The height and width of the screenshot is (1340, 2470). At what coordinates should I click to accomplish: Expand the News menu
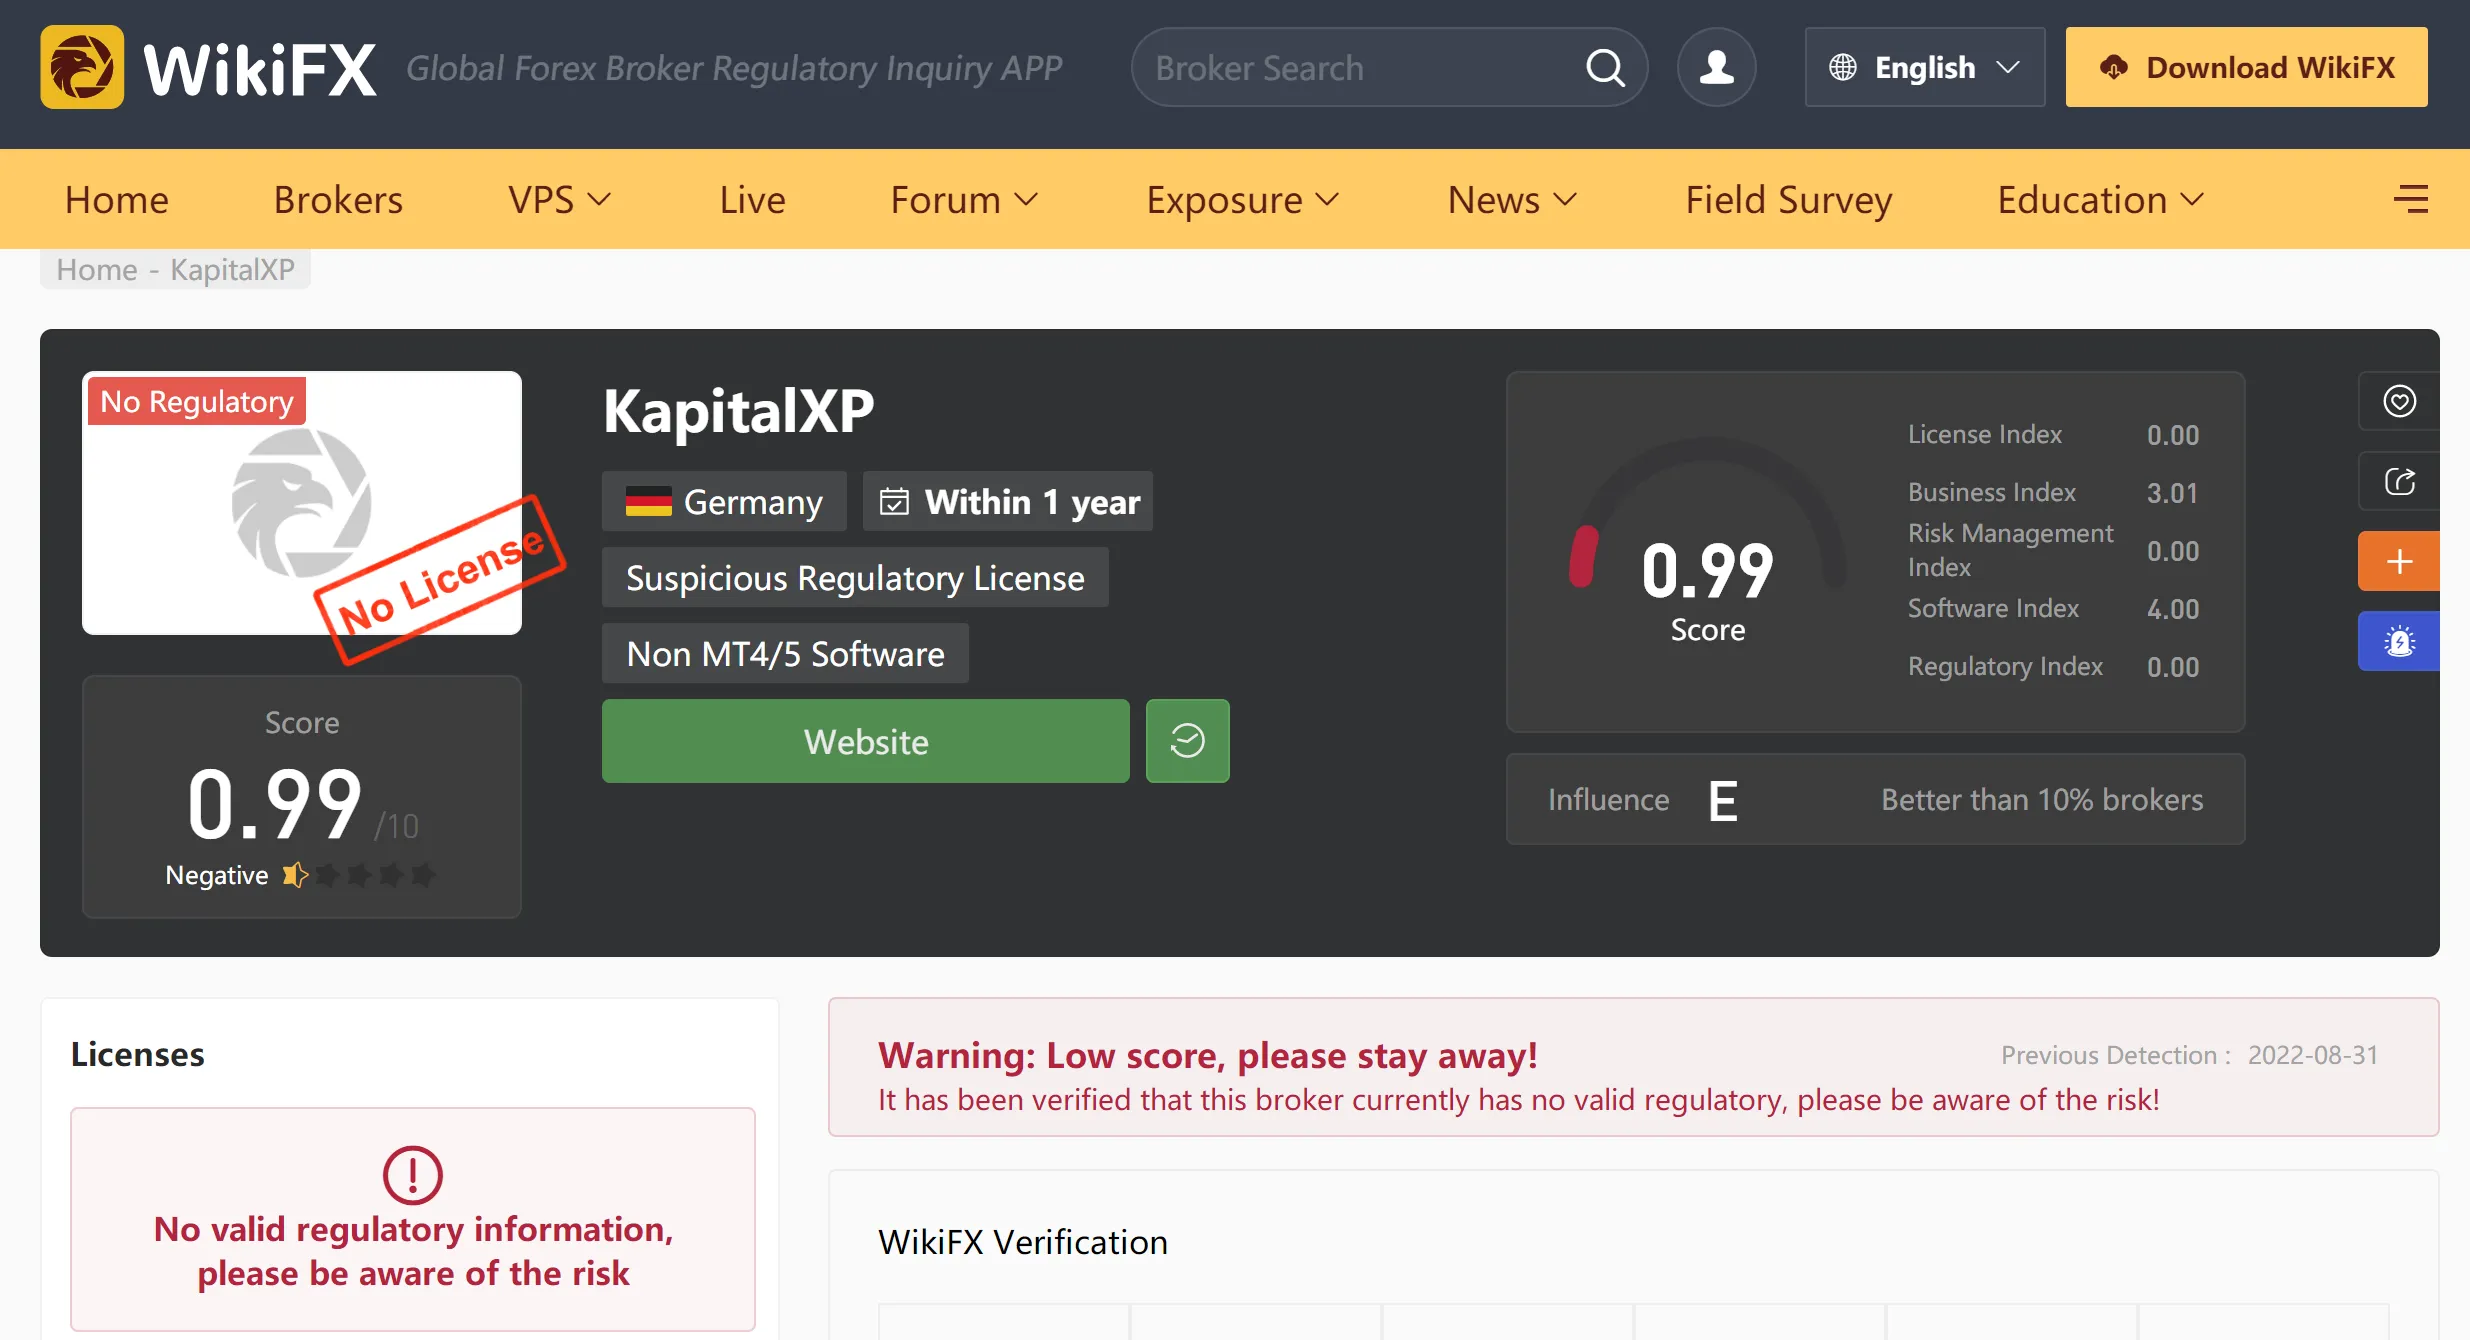(1512, 199)
